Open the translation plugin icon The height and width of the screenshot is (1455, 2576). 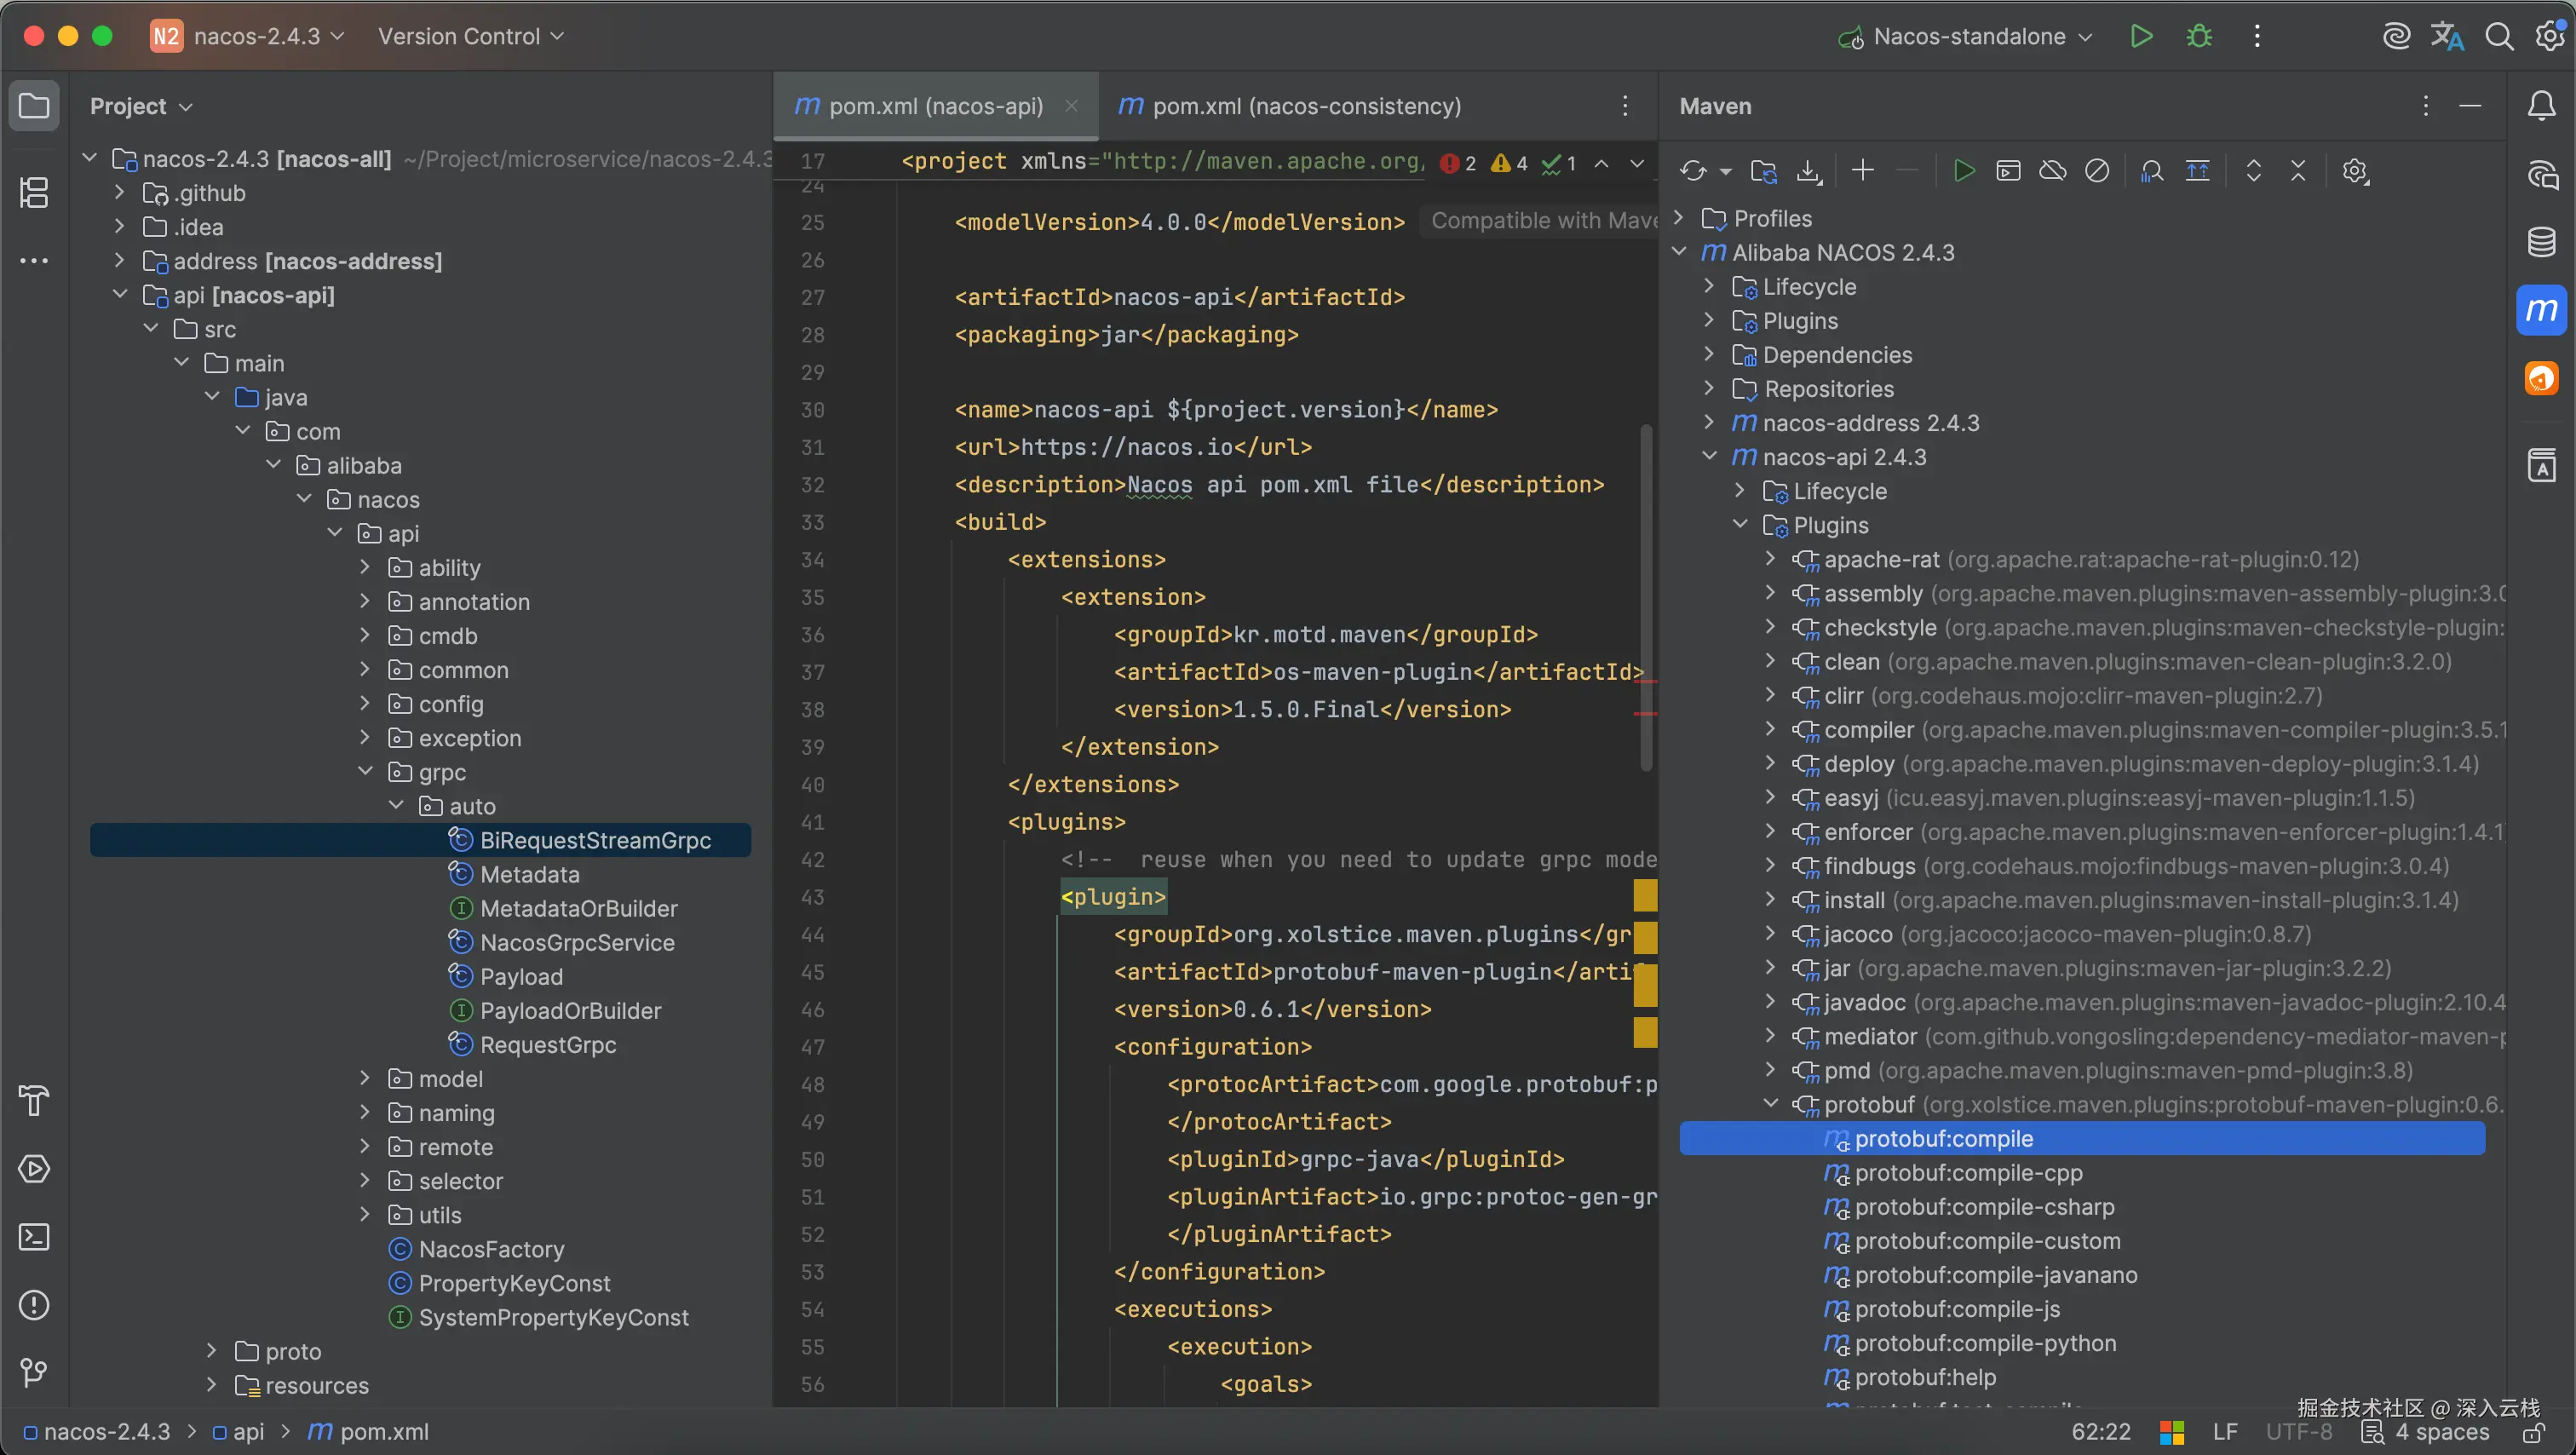[2447, 36]
